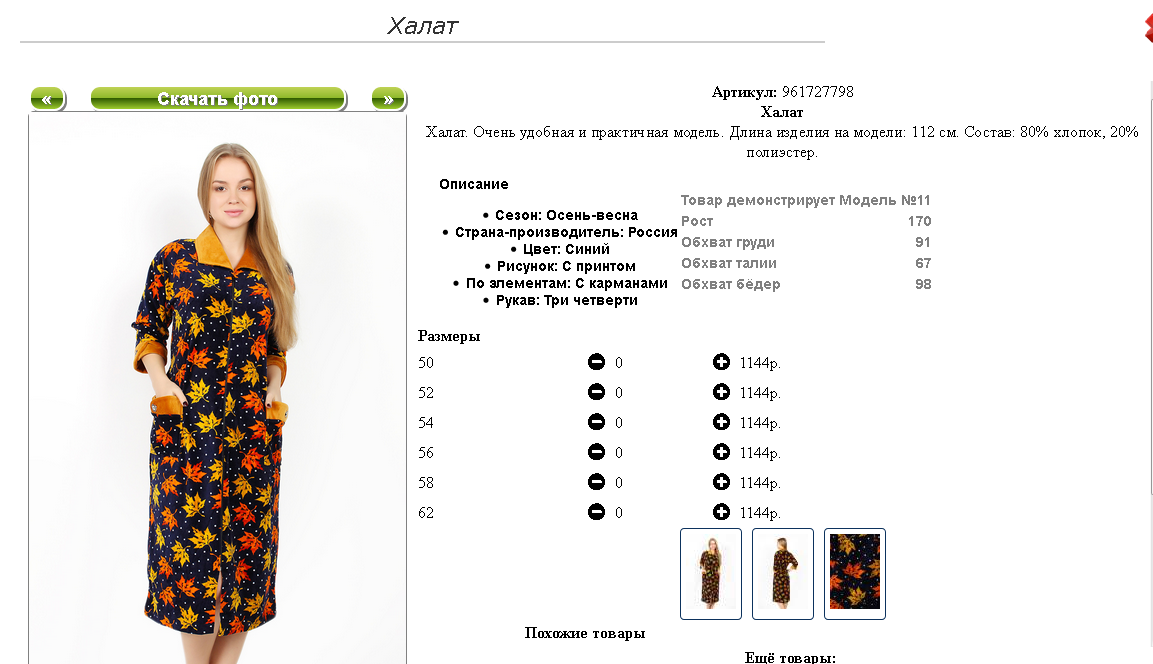
Task: Click minus icon for size 58
Action: click(x=596, y=482)
